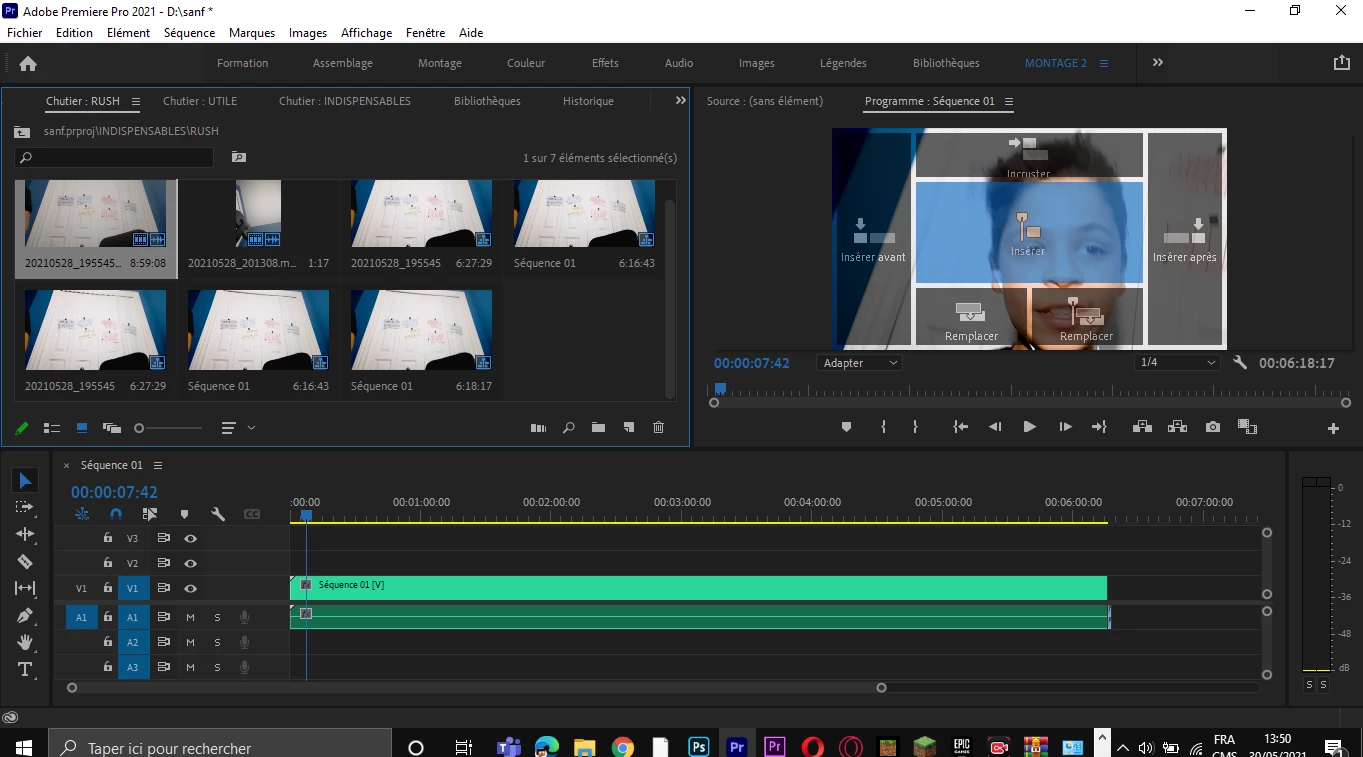Delete selected item with trash icon
The image size is (1363, 757).
pyautogui.click(x=658, y=428)
